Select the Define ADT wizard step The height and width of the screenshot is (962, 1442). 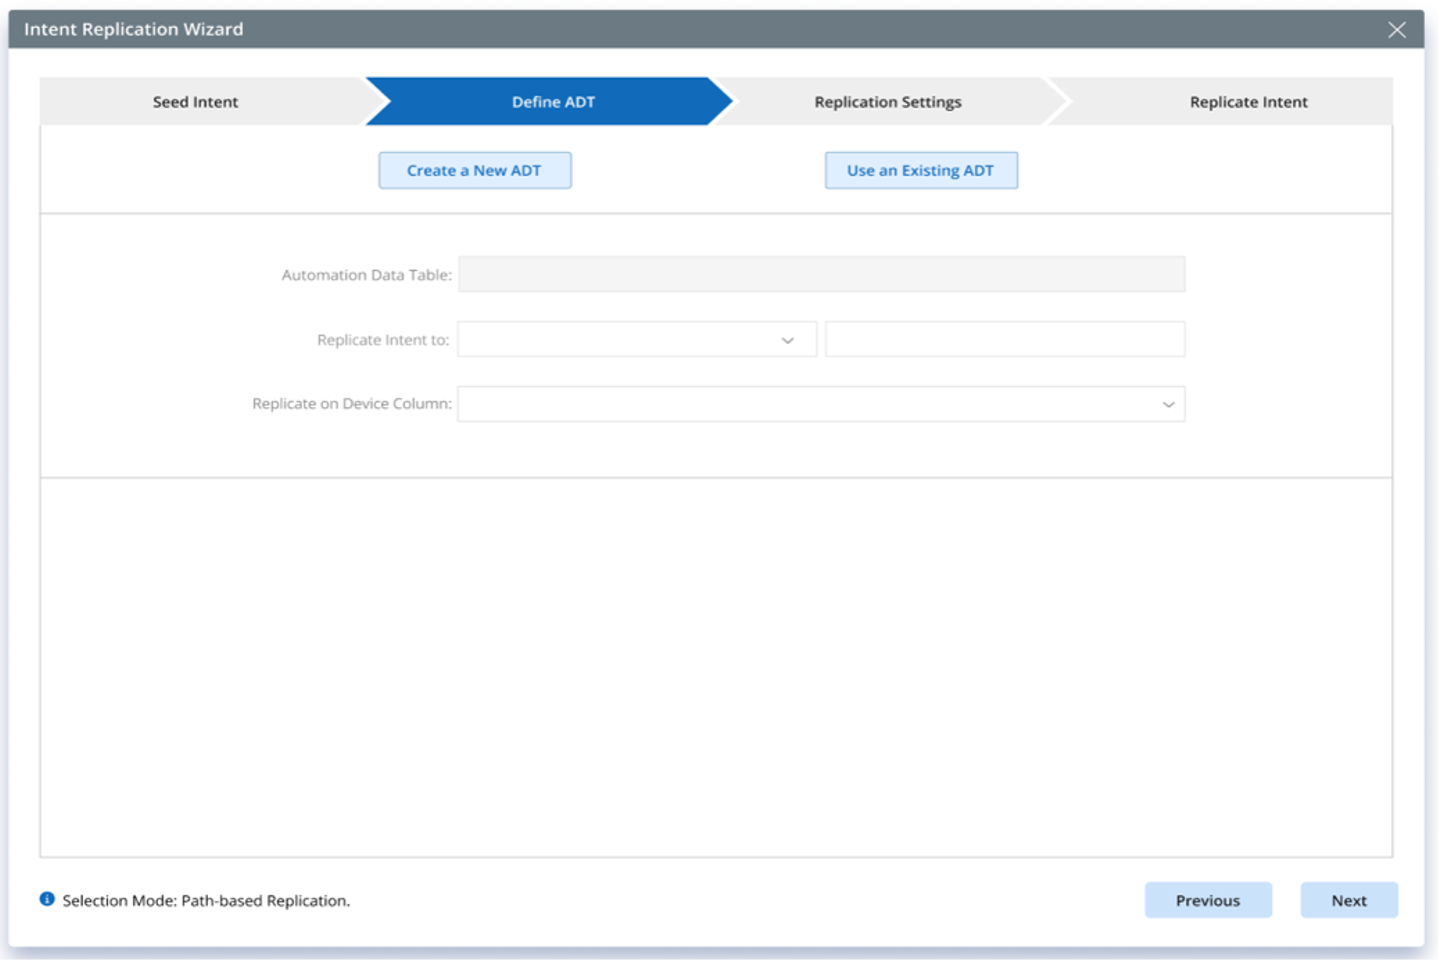click(x=553, y=102)
